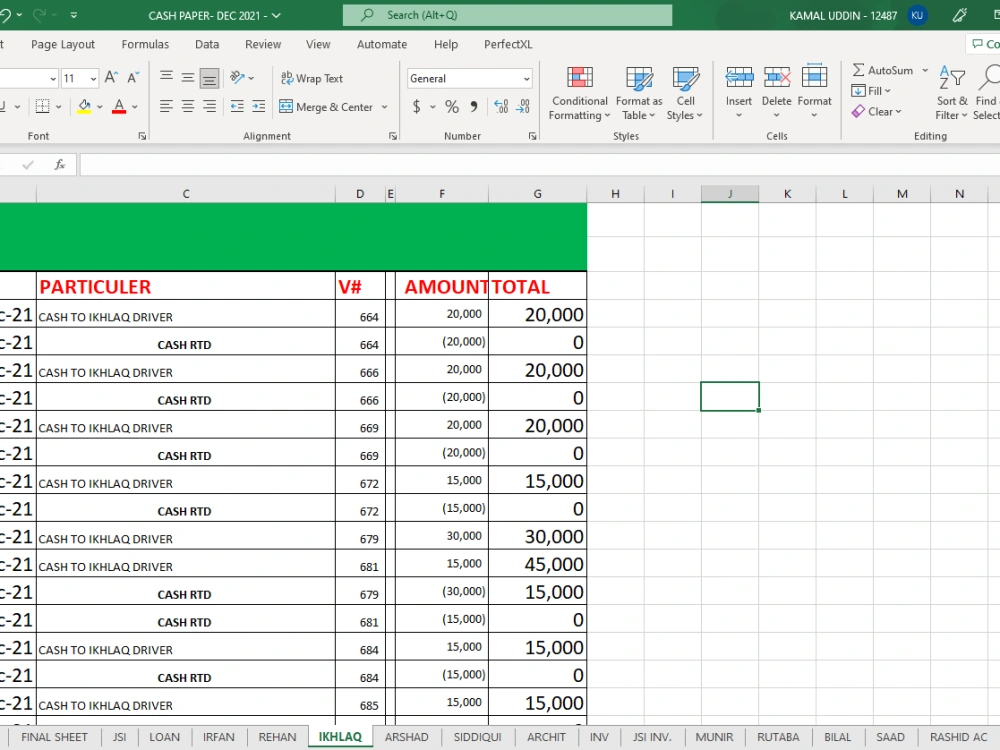This screenshot has height=750, width=1000.
Task: Open Customize Quick Access Toolbar arrow
Action: pos(74,15)
